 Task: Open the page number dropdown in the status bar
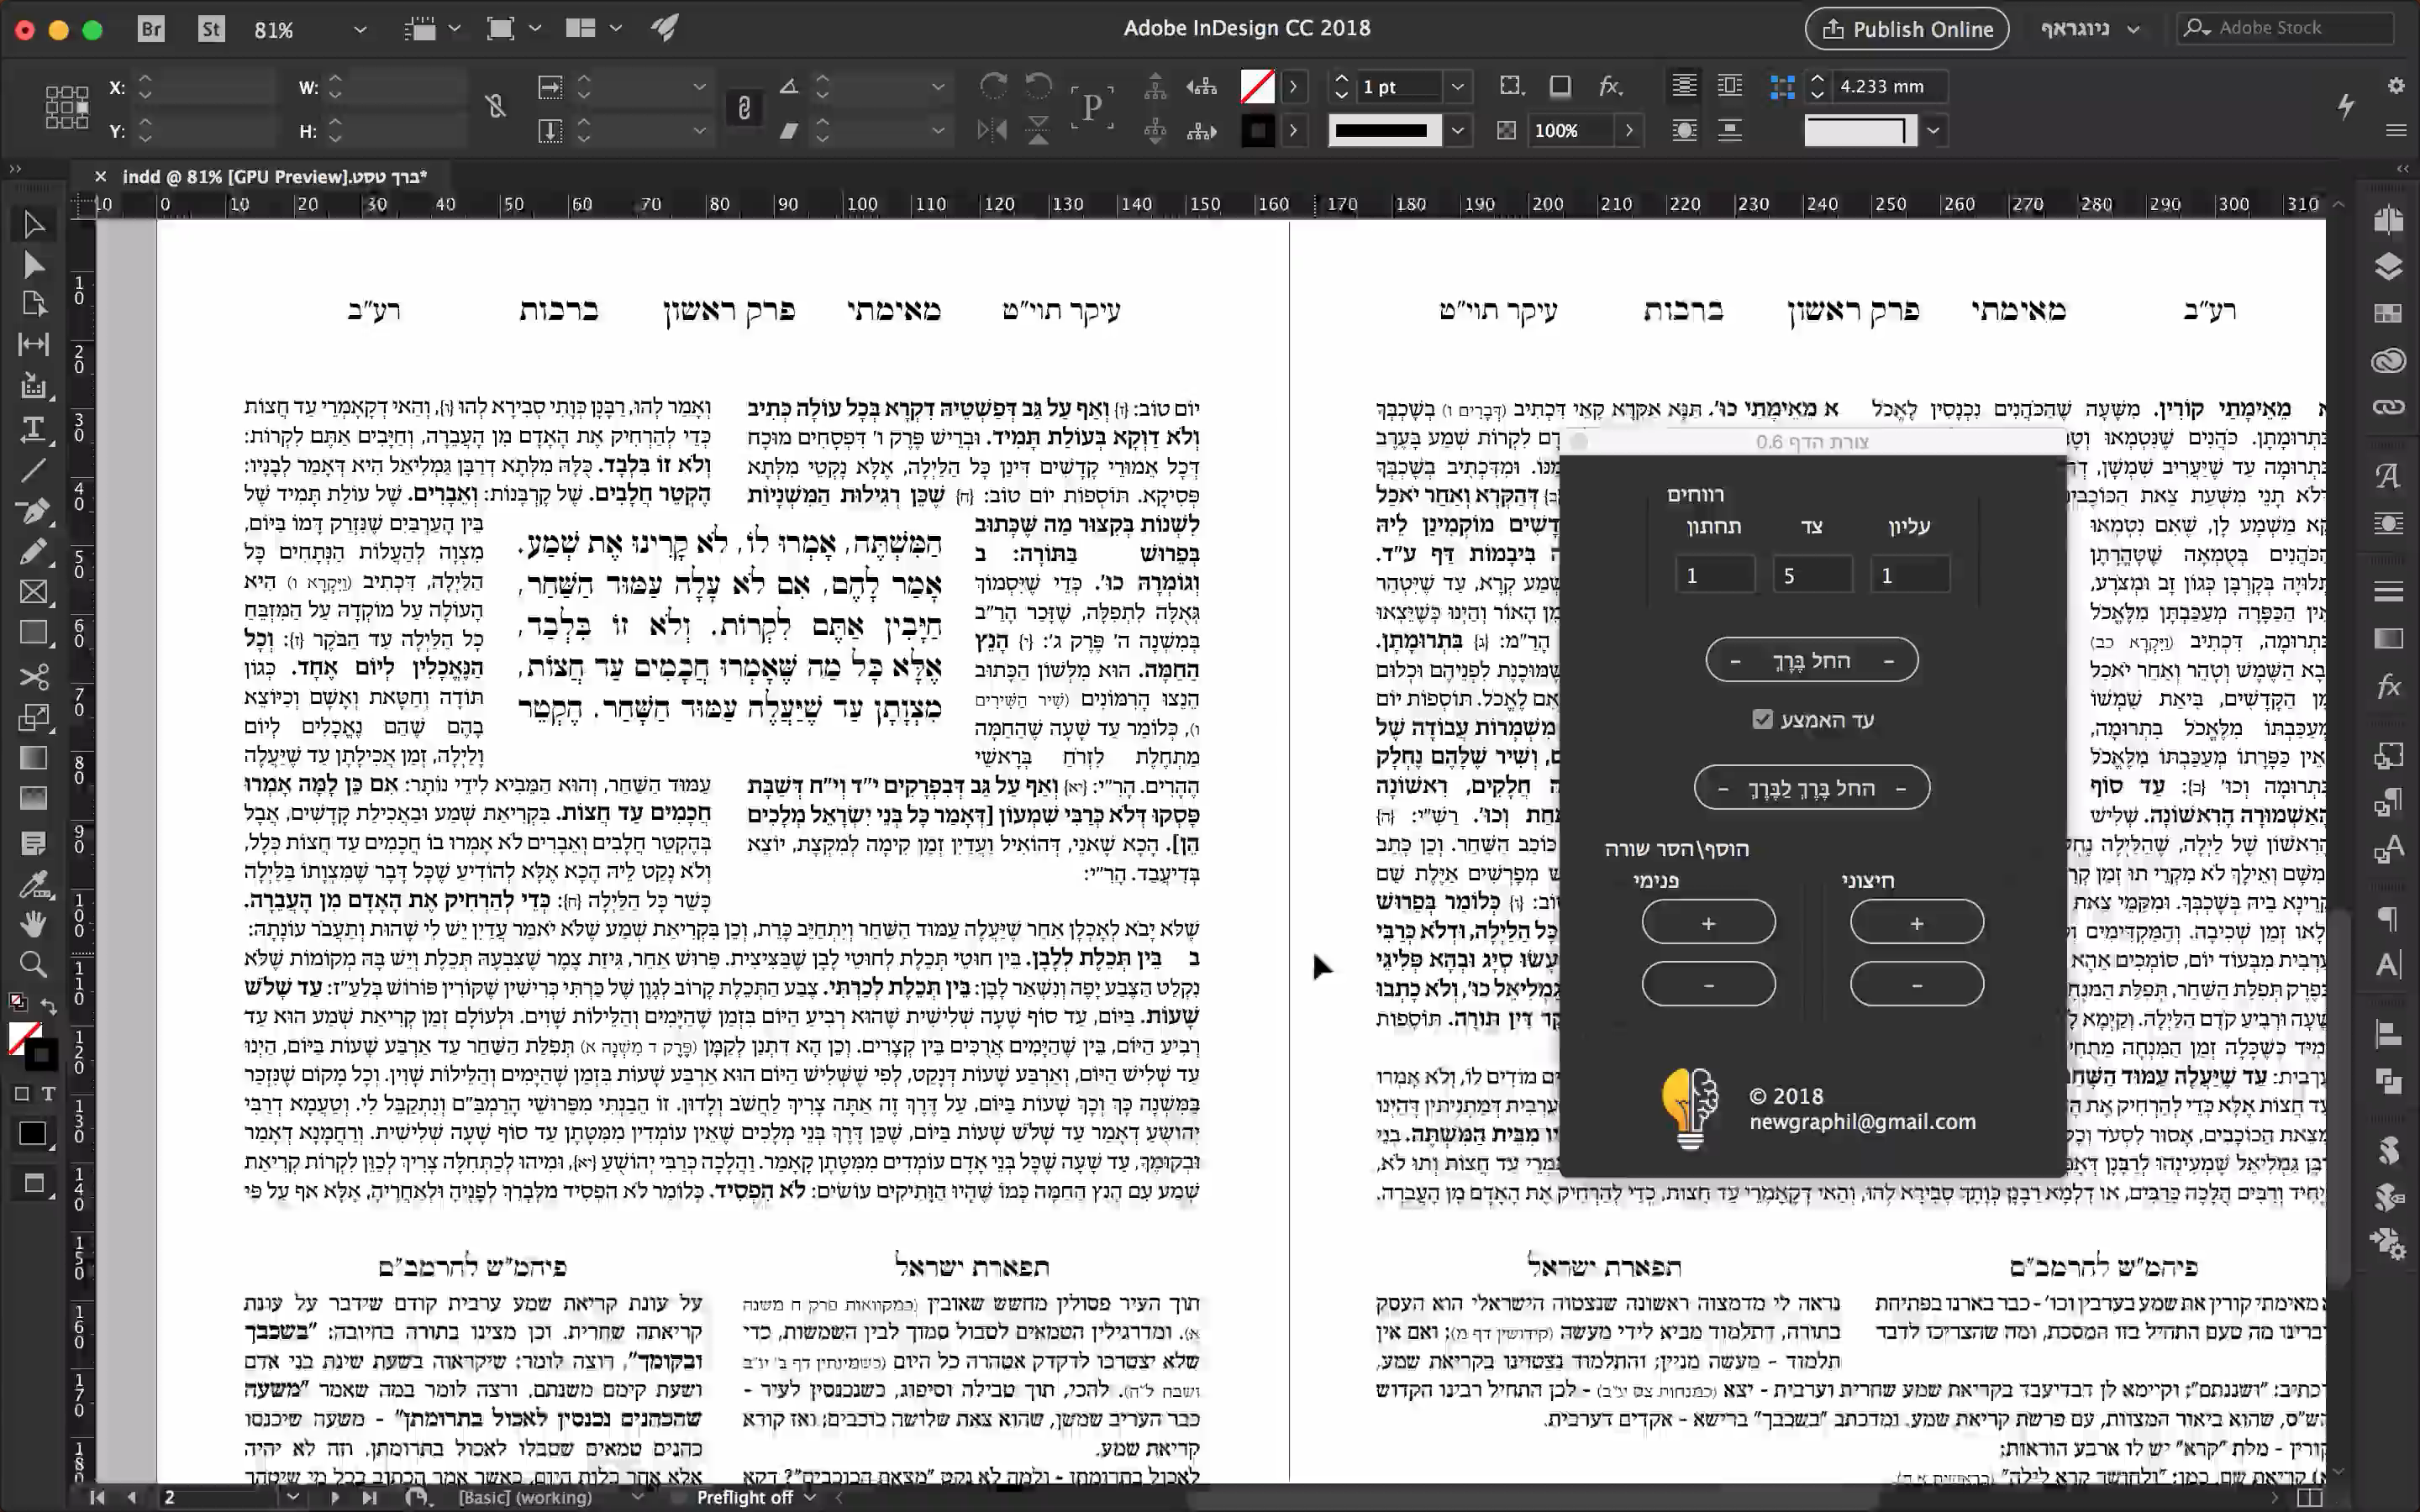pos(294,1497)
